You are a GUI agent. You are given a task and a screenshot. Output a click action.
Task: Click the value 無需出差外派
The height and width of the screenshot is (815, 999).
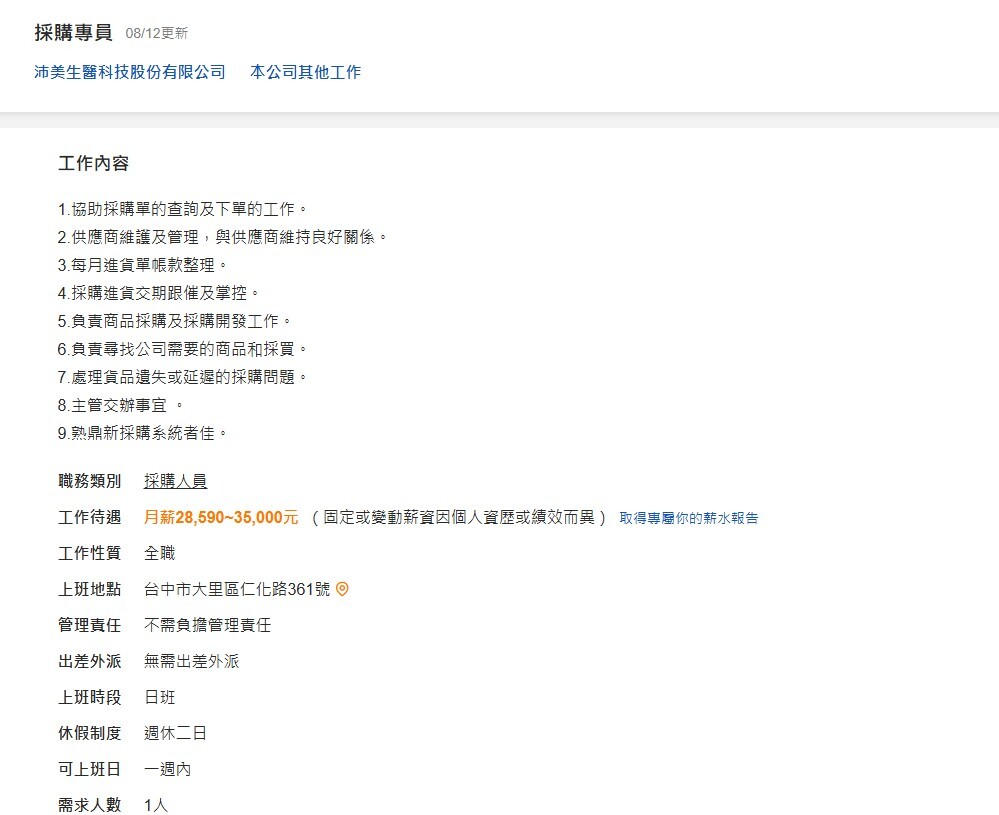pyautogui.click(x=192, y=661)
